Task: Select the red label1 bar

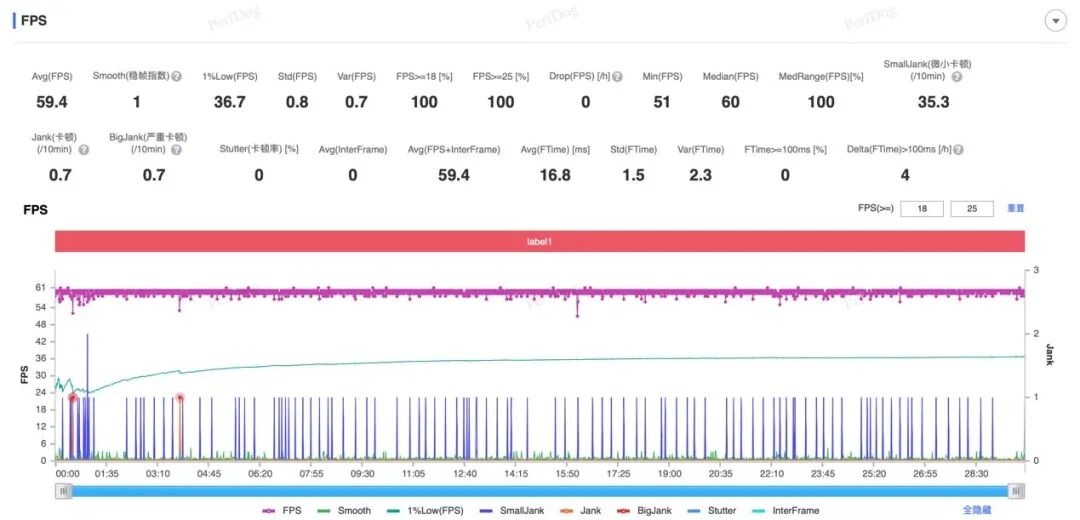Action: pyautogui.click(x=540, y=242)
